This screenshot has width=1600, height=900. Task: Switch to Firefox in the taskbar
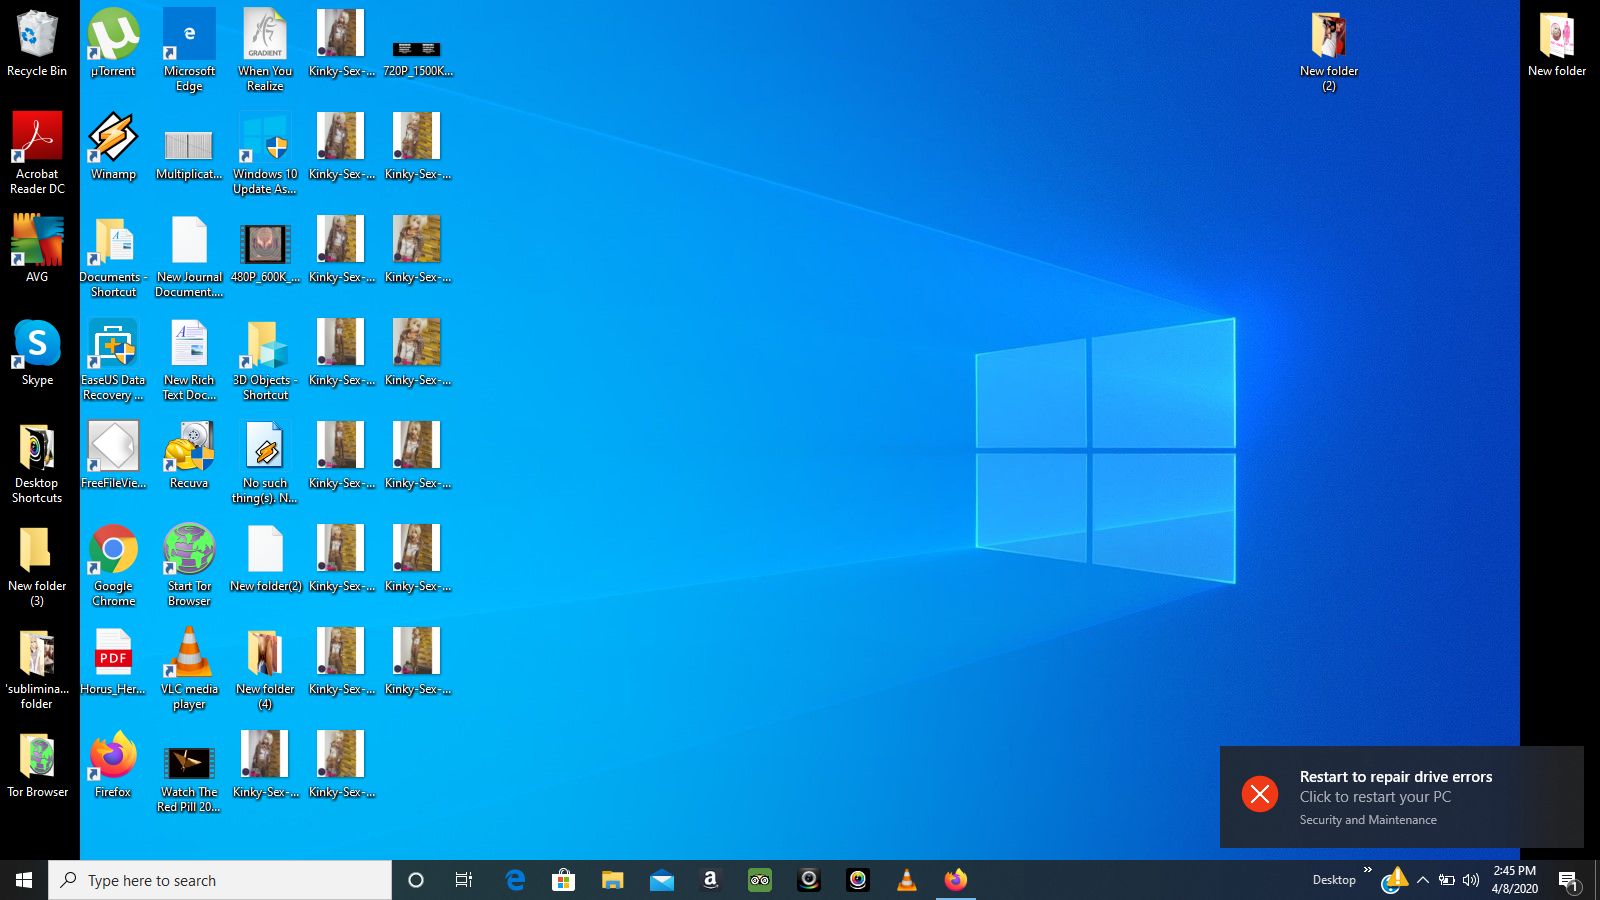pos(956,880)
